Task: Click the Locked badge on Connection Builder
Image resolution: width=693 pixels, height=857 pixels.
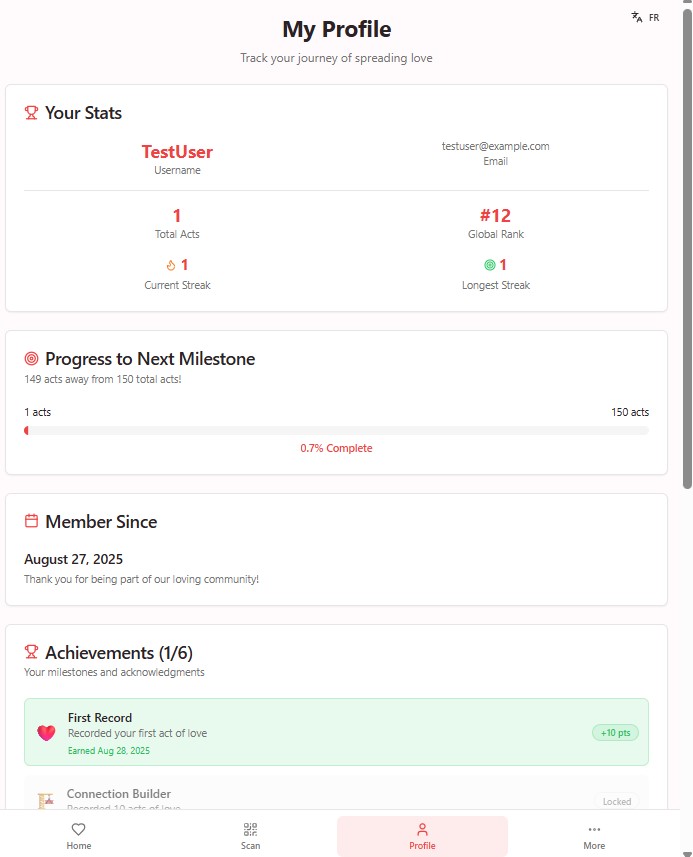Action: (x=617, y=801)
